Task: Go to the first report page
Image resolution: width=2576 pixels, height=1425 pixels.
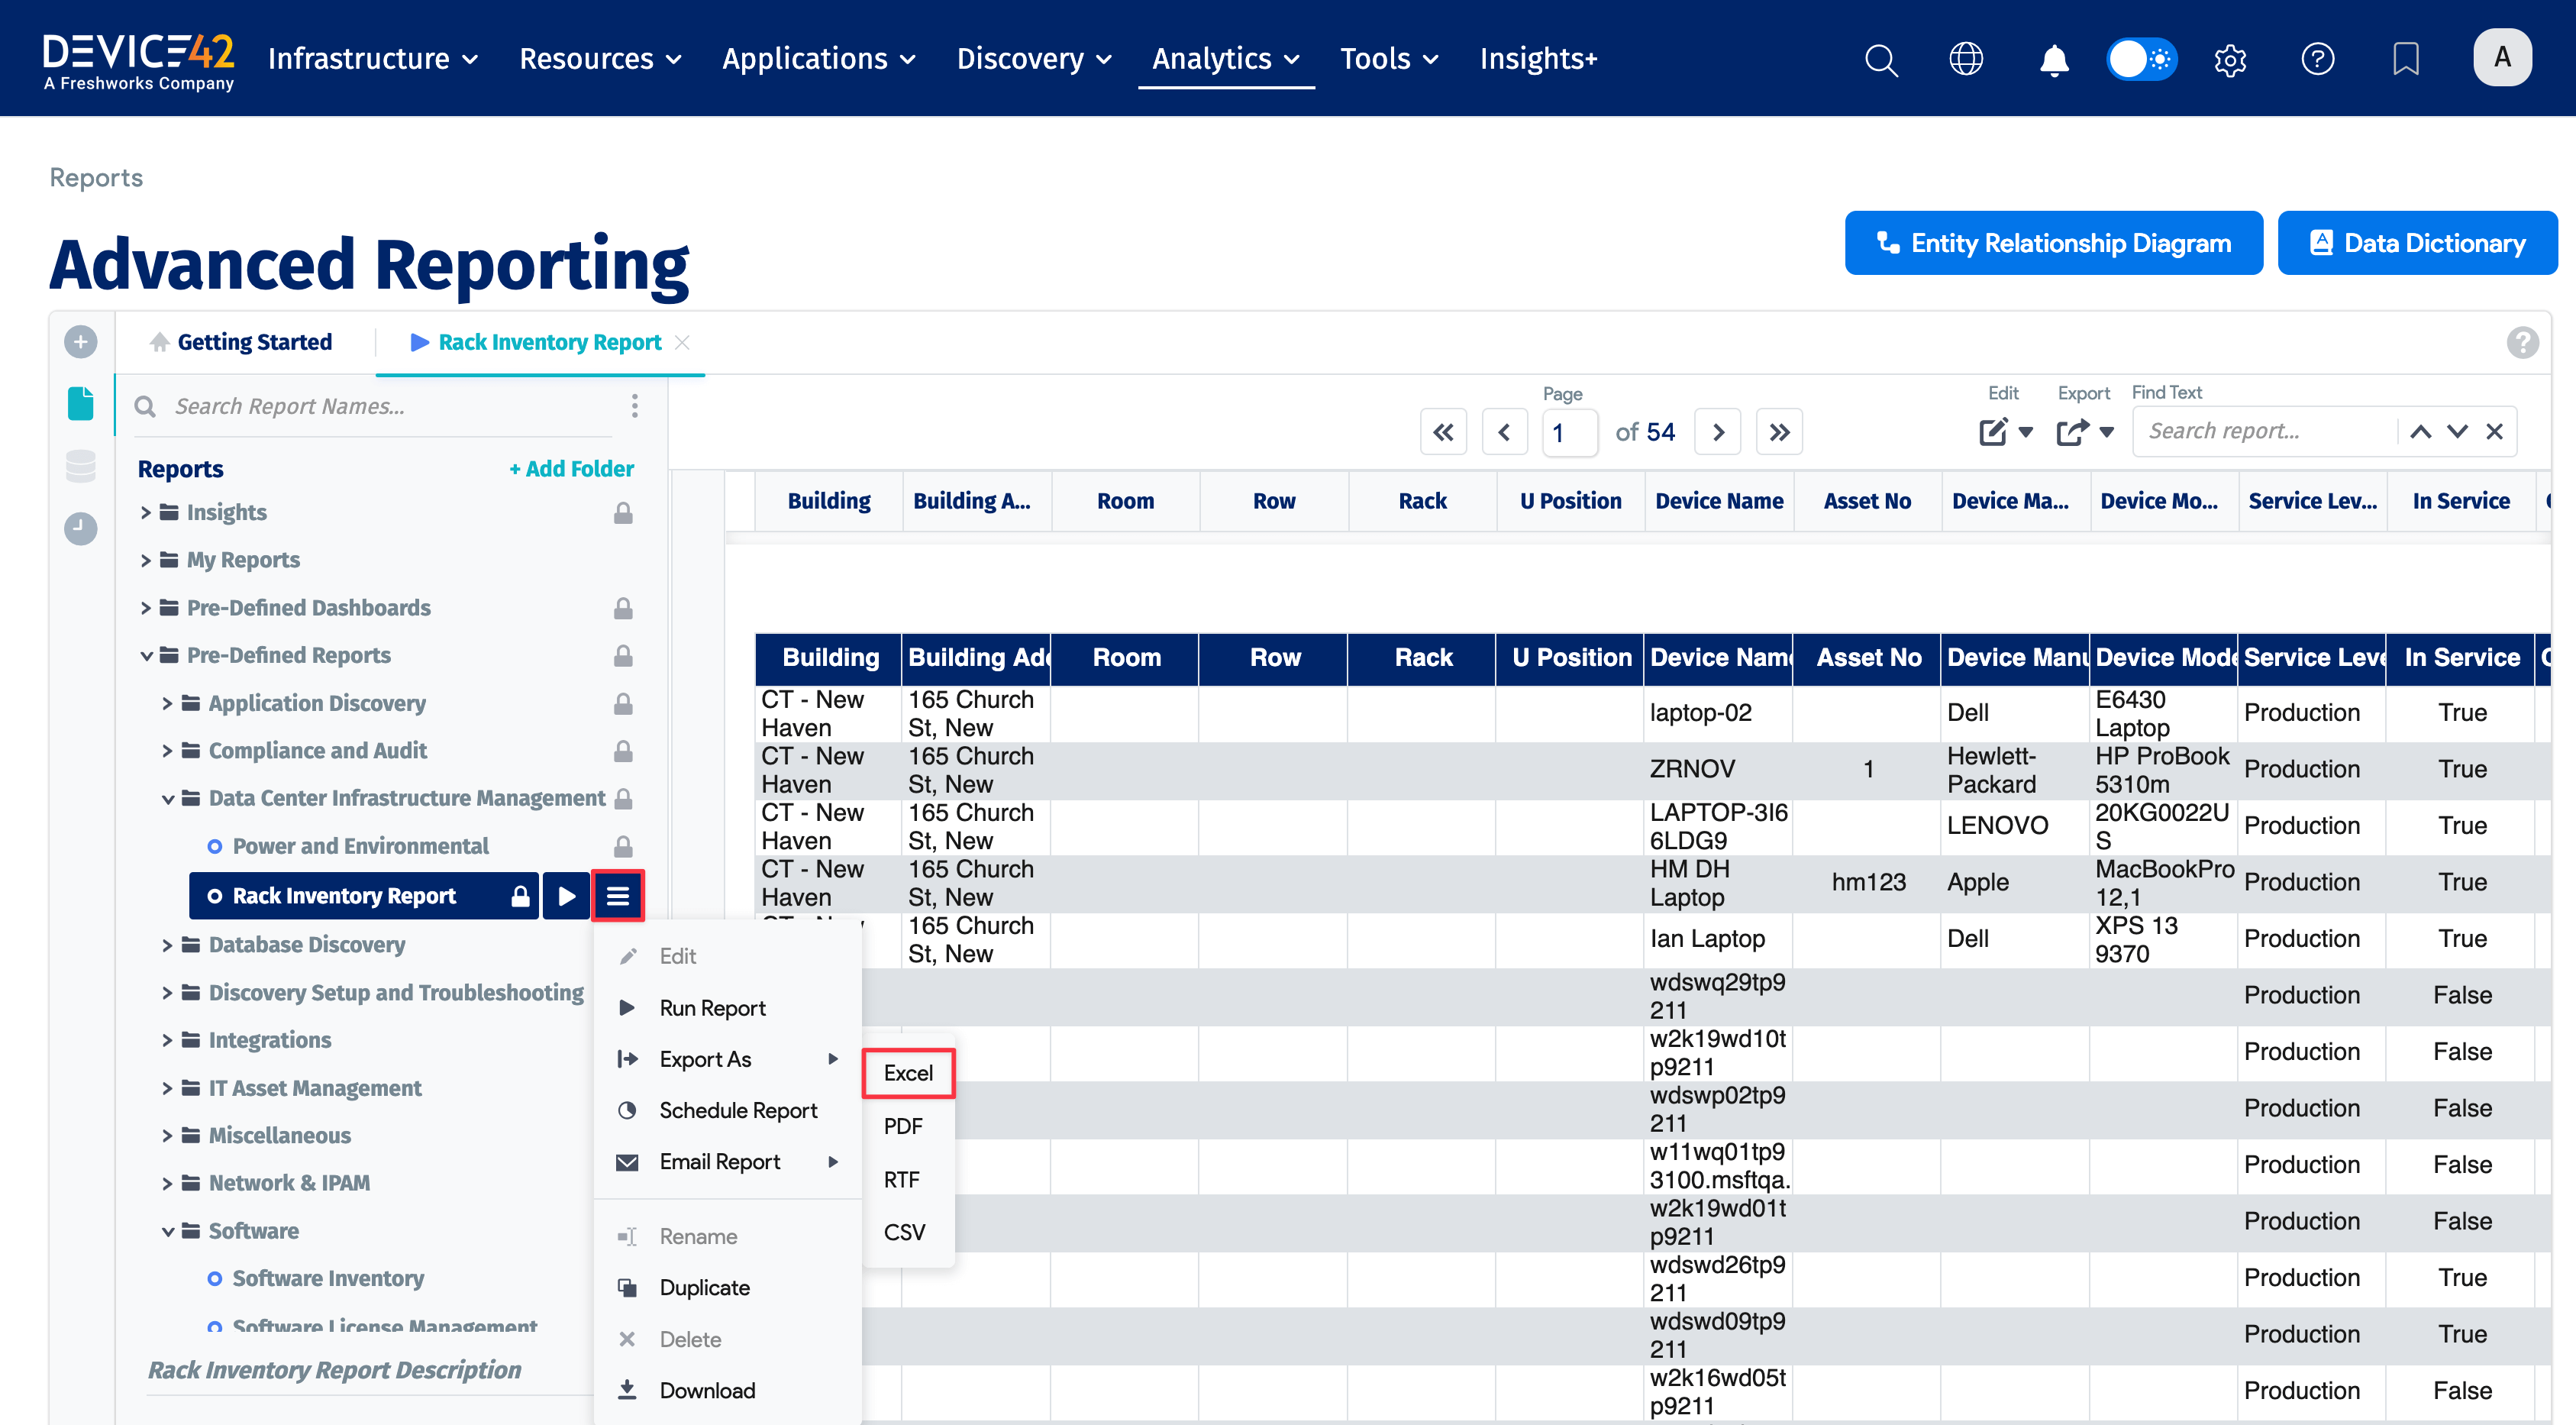Action: (x=1443, y=432)
